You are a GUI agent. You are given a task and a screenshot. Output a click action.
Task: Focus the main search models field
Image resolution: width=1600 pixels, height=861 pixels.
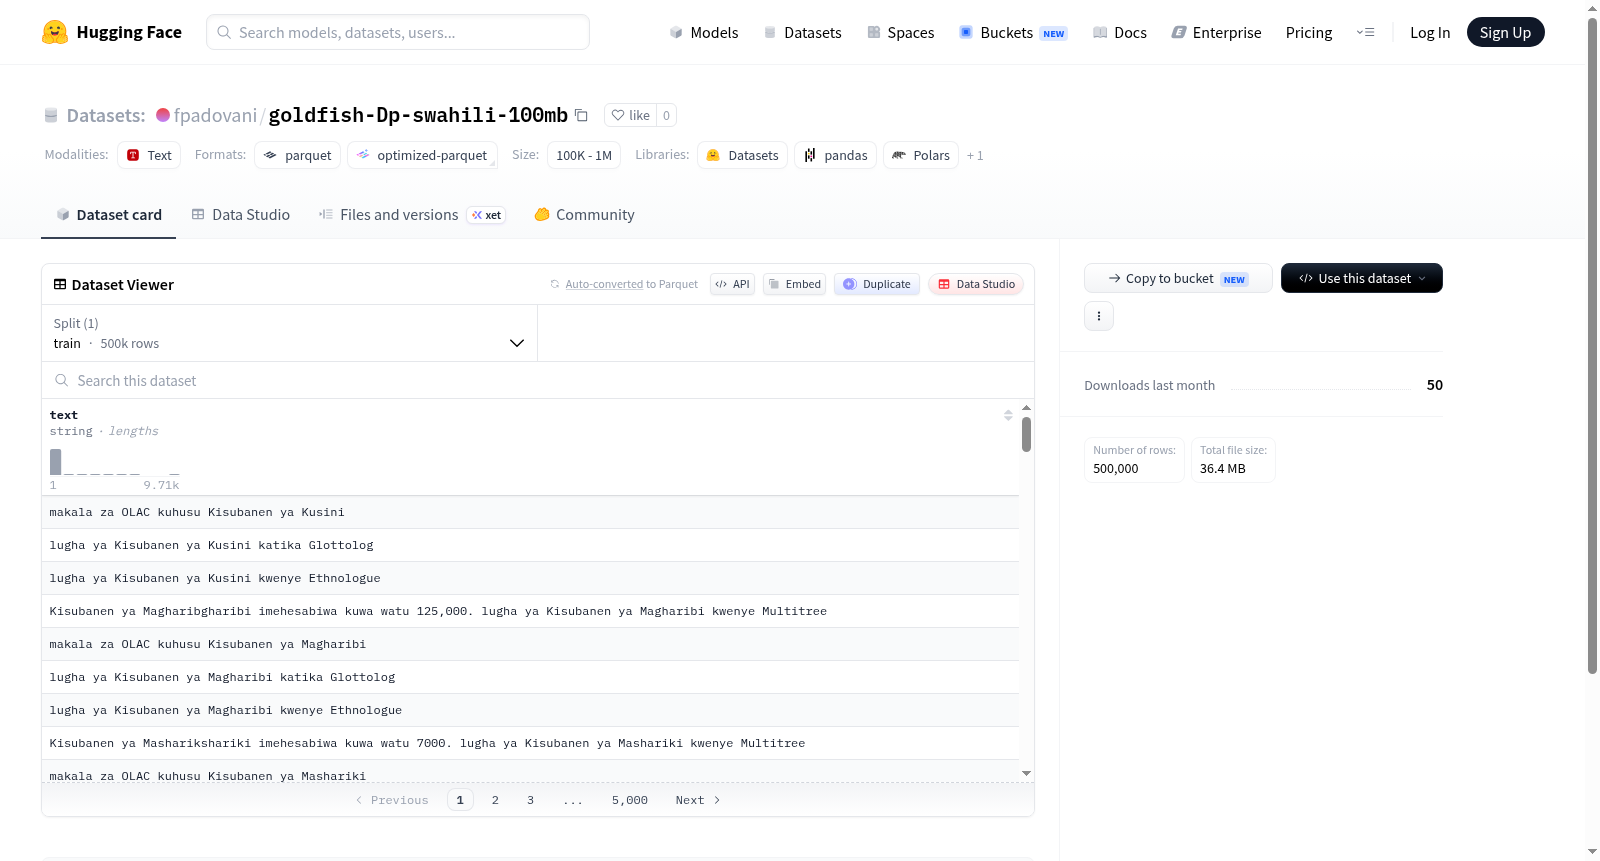coord(398,32)
